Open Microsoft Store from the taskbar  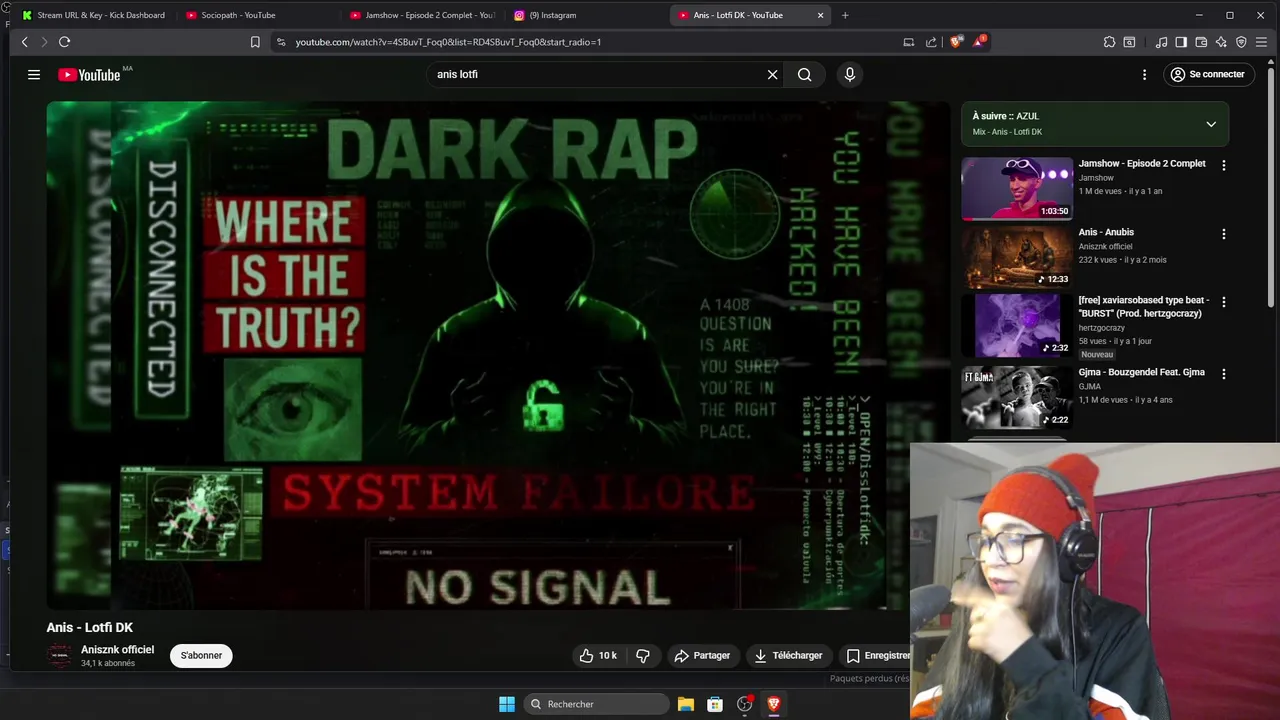715,704
